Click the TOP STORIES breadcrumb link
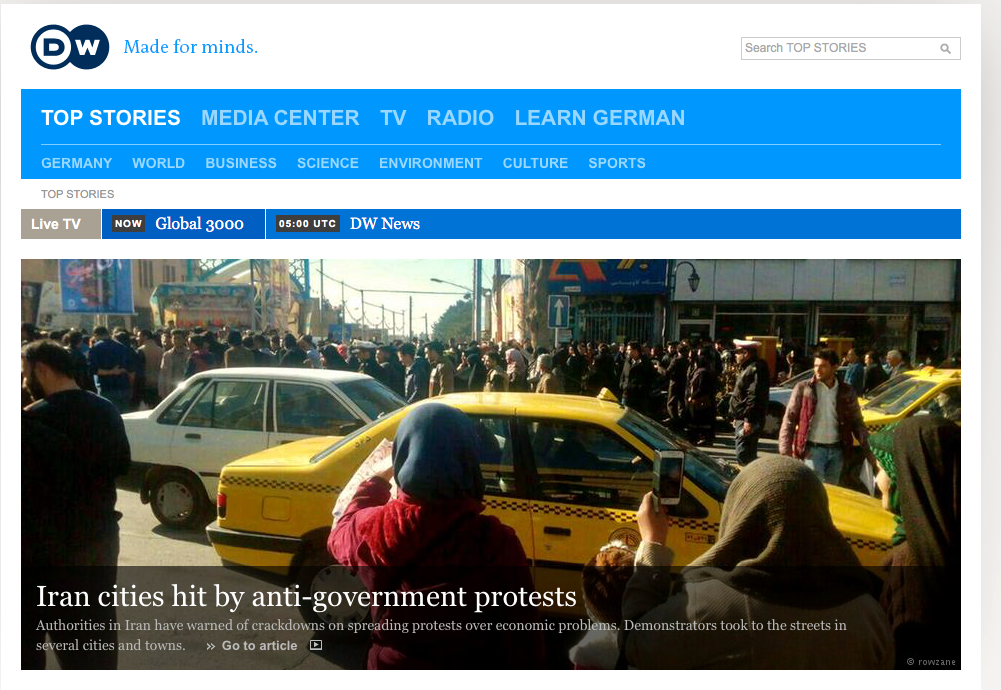This screenshot has height=690, width=1001. point(78,194)
